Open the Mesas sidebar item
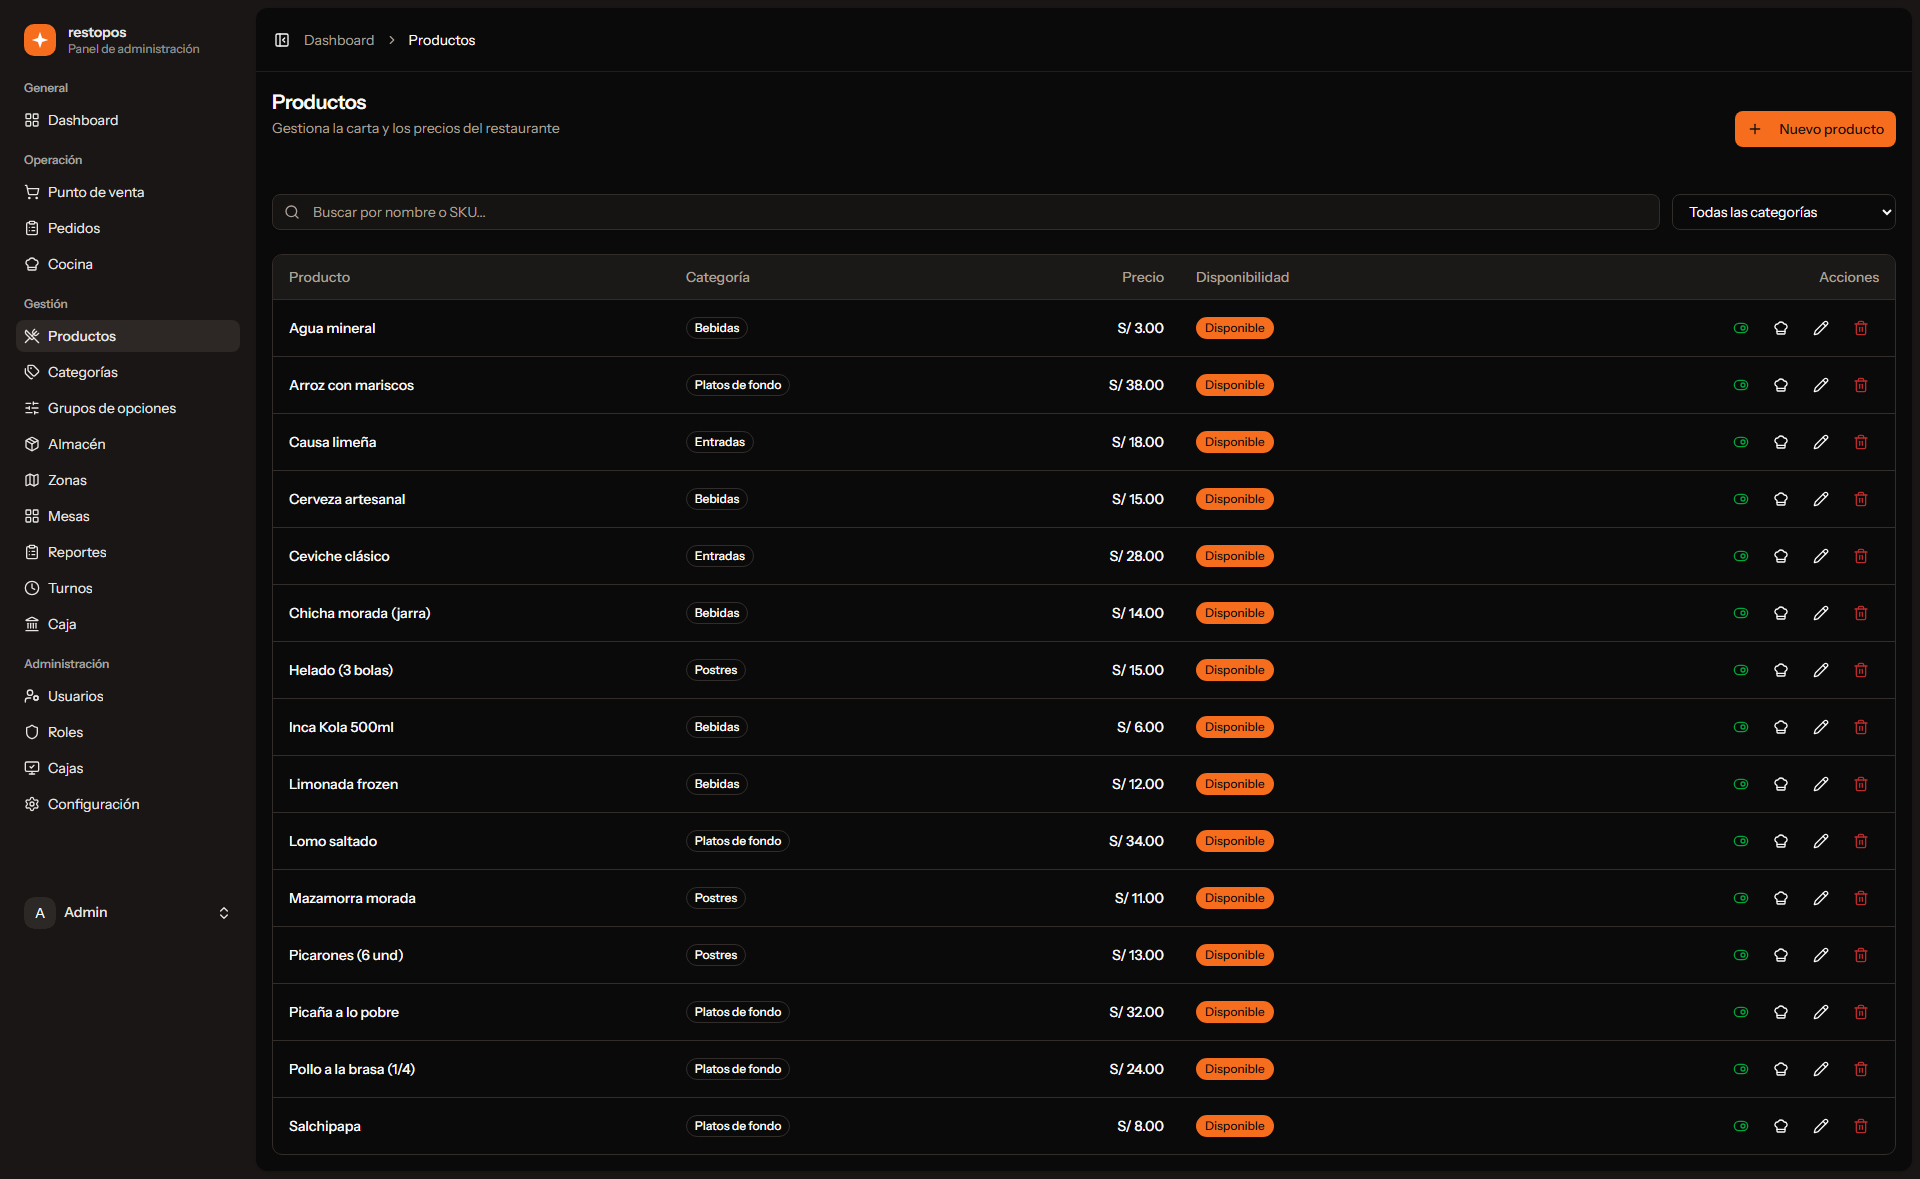Image resolution: width=1920 pixels, height=1179 pixels. (x=128, y=516)
